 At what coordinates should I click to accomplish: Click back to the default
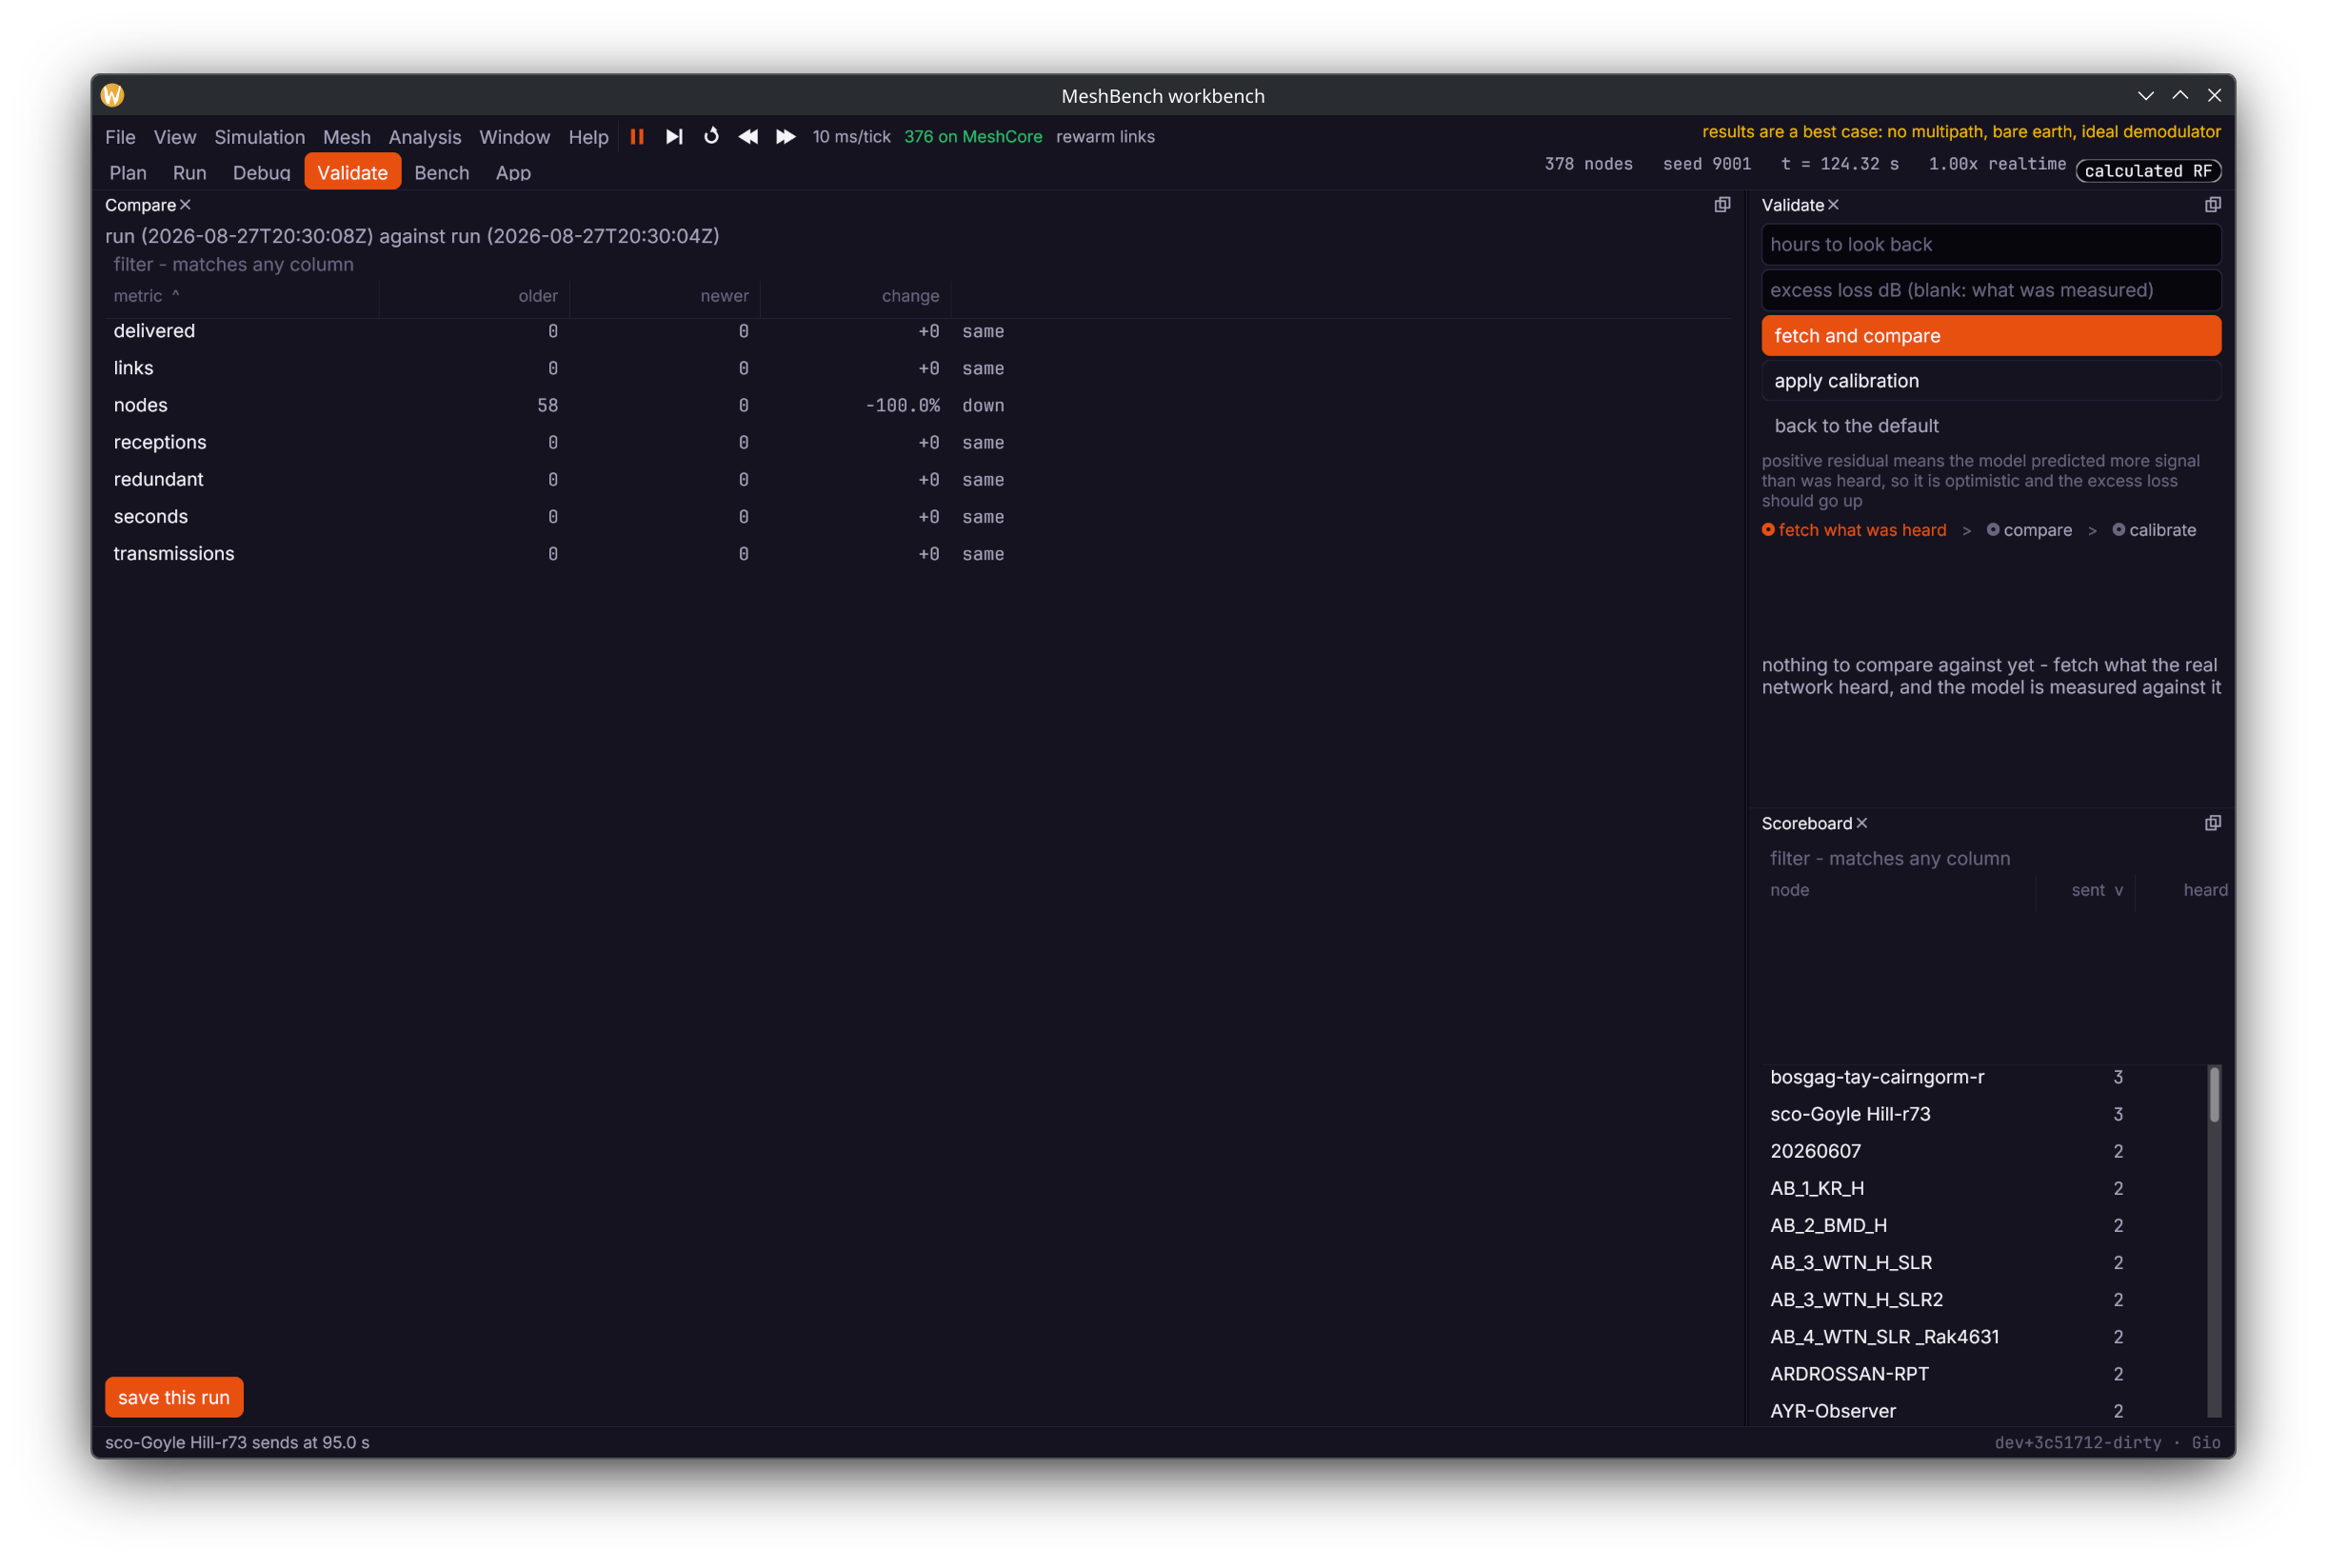(1856, 426)
